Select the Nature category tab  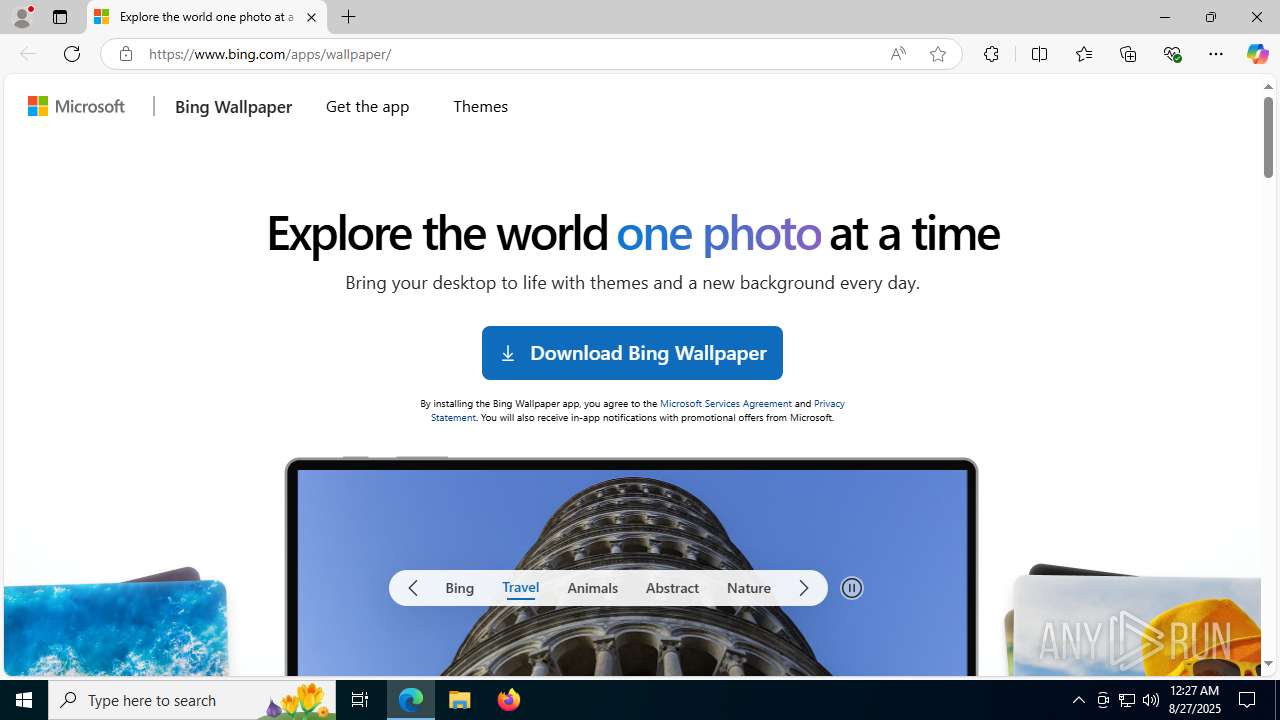coord(749,588)
